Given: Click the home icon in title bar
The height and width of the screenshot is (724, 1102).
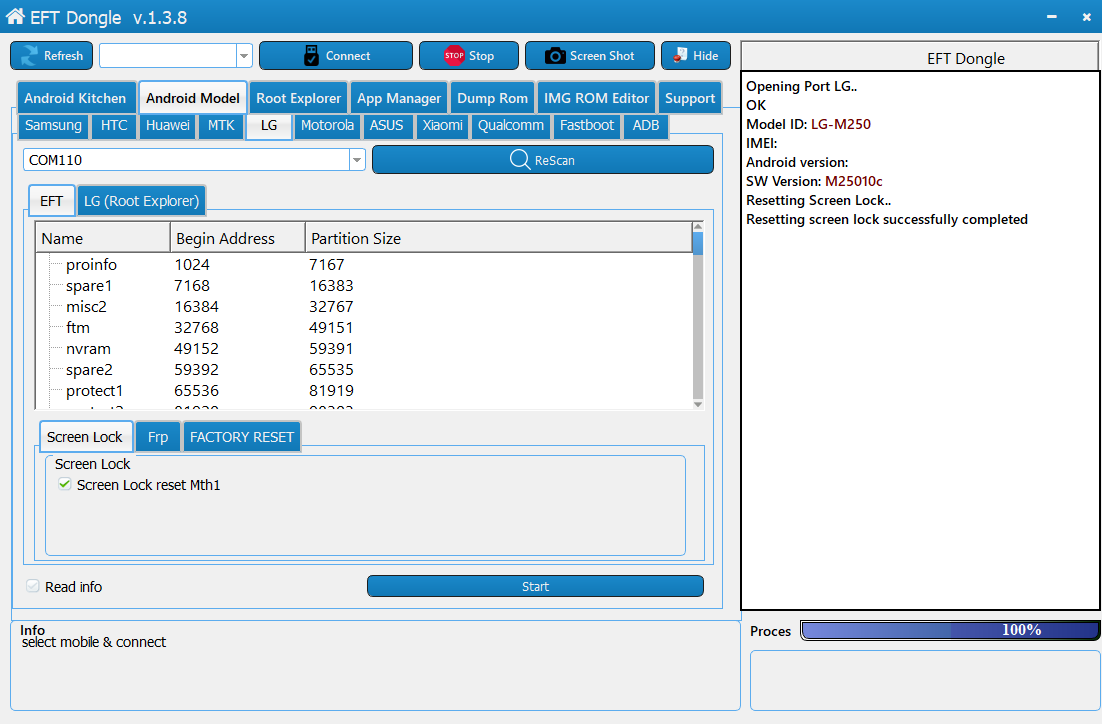Looking at the screenshot, I should 15,16.
